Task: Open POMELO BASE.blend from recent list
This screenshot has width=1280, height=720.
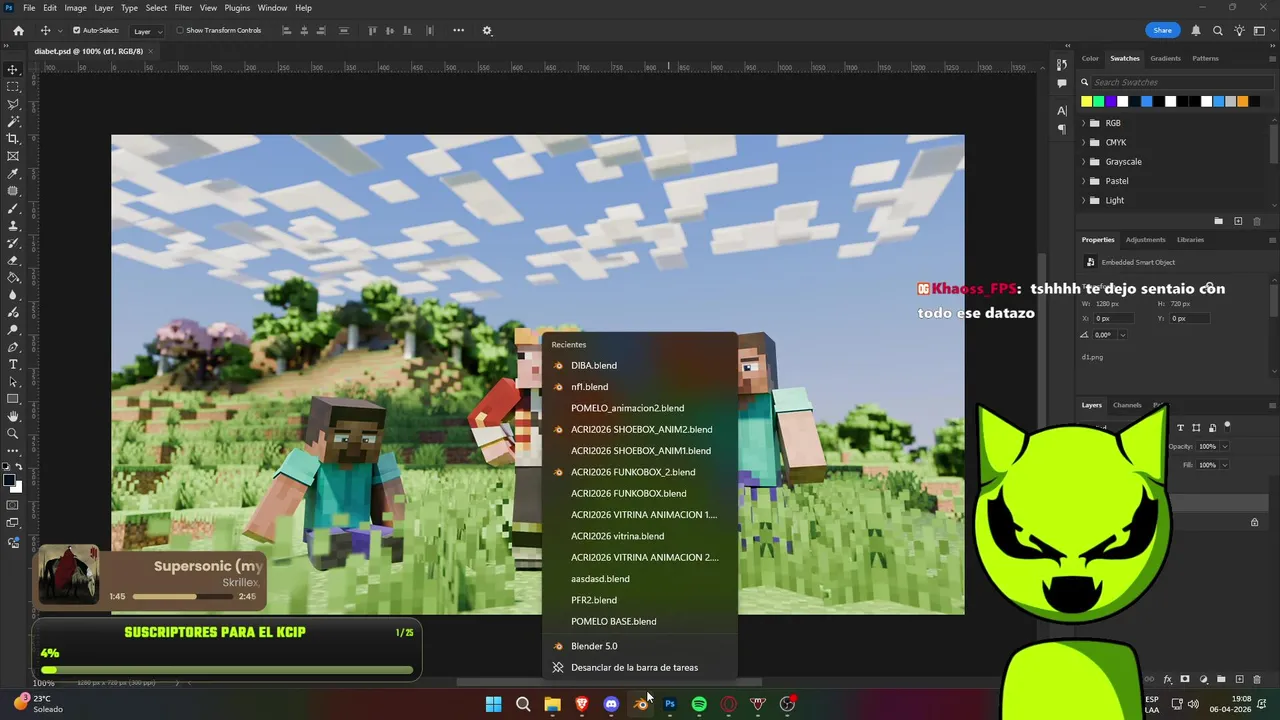Action: pyautogui.click(x=640, y=622)
